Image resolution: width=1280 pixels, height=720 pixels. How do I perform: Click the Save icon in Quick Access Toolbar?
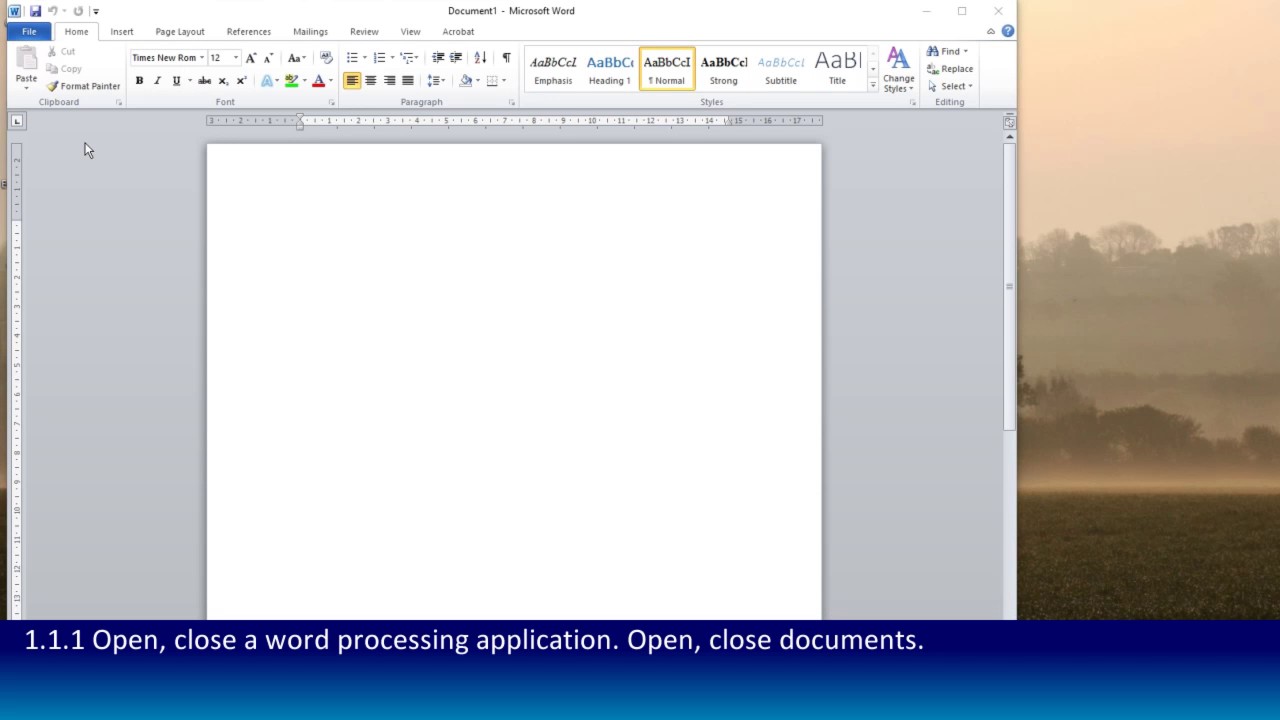(35, 11)
